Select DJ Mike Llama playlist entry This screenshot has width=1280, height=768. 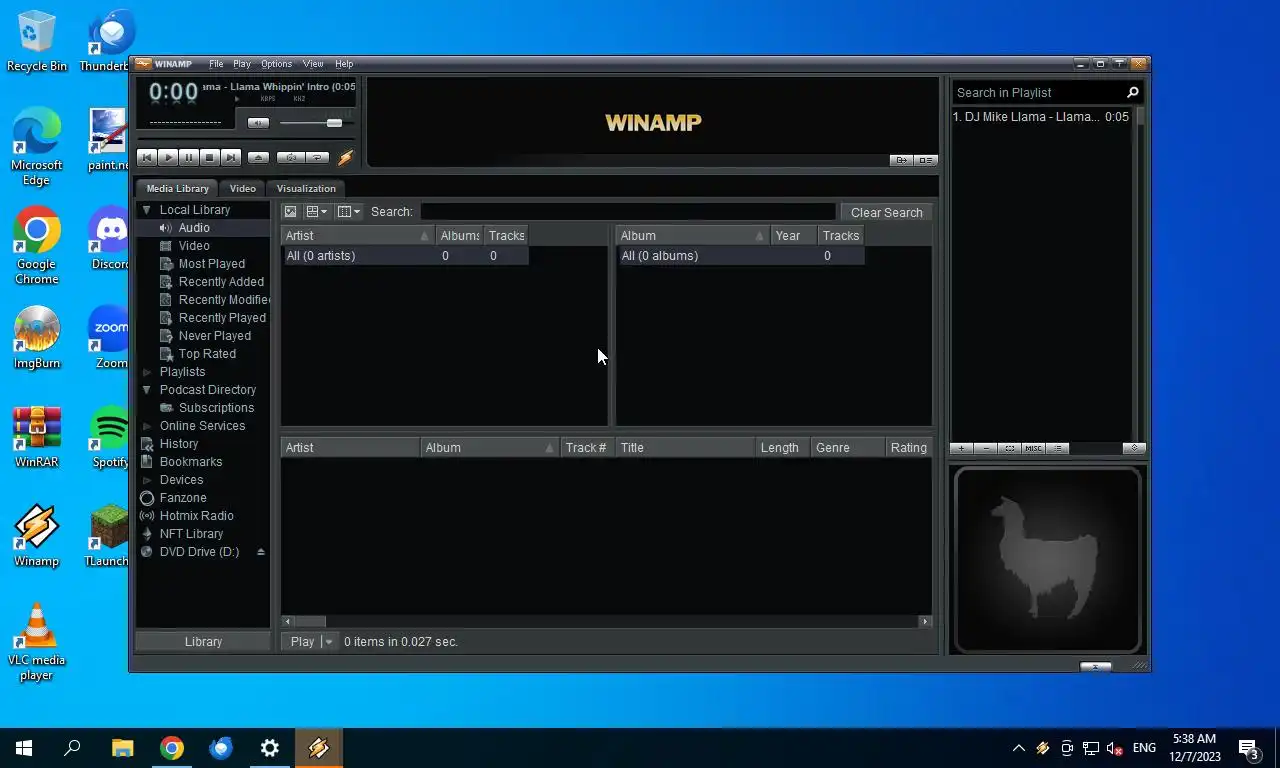[1041, 117]
